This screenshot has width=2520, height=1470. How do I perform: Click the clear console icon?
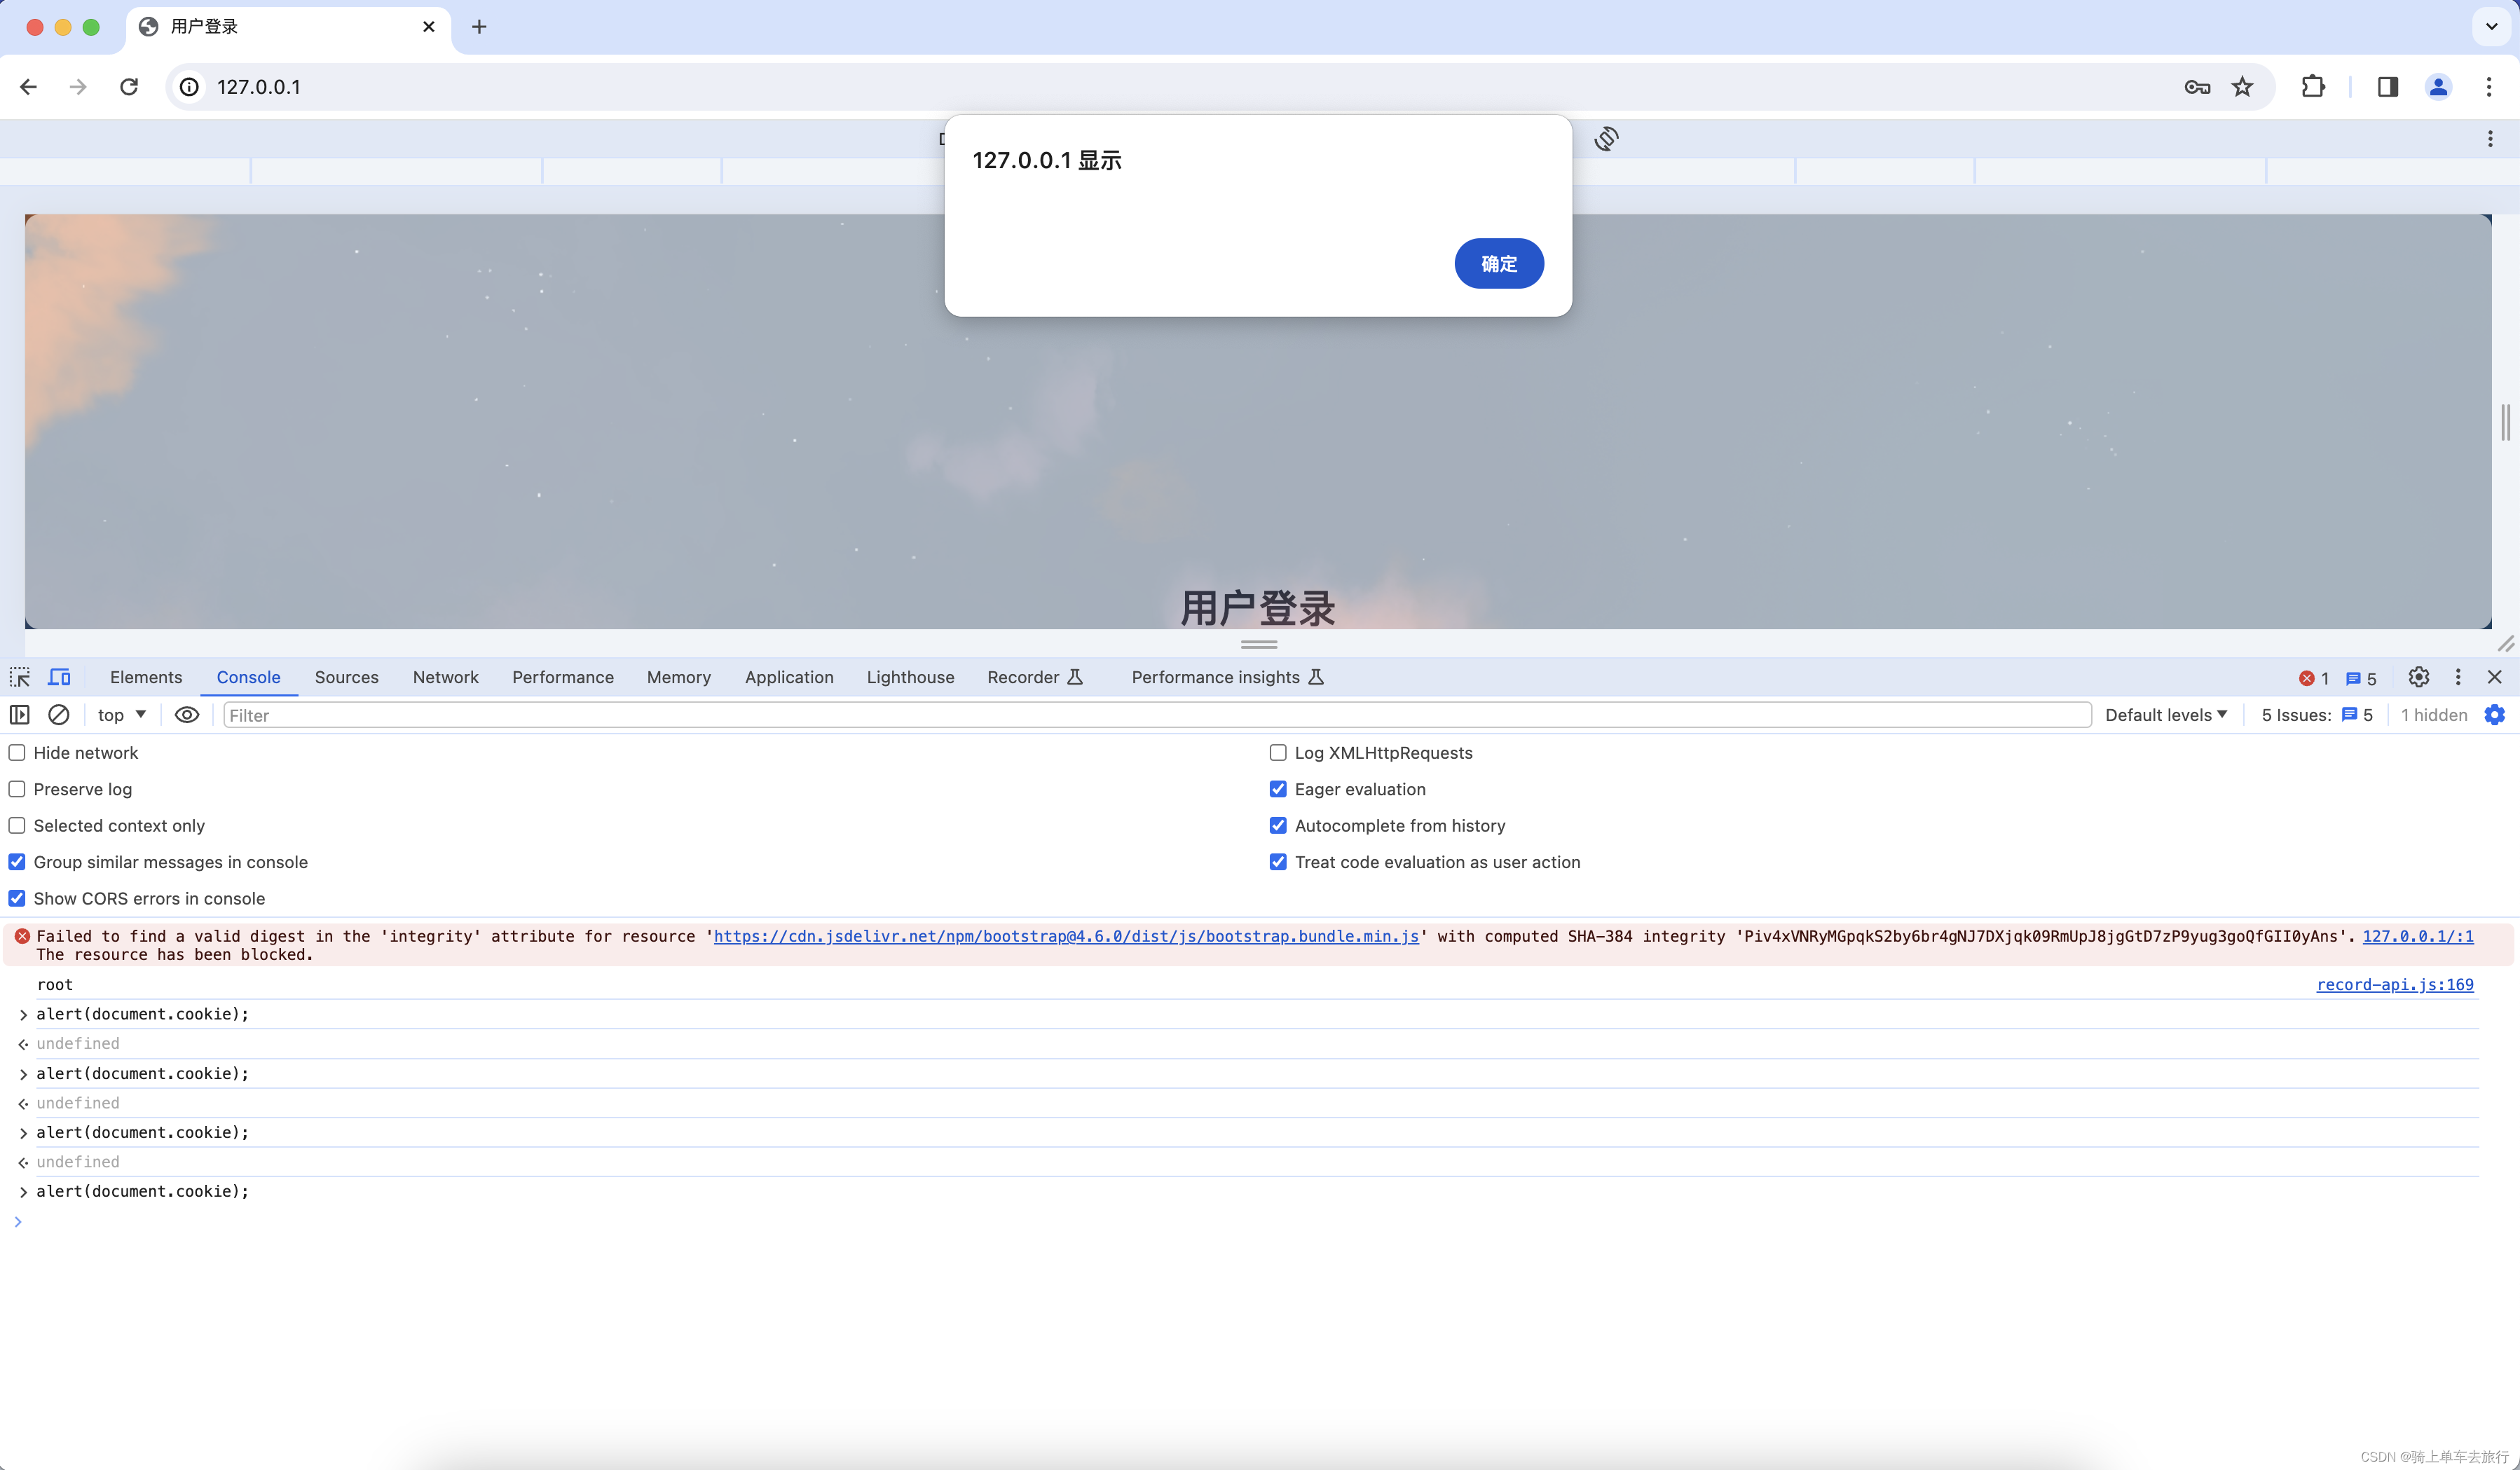(x=59, y=714)
